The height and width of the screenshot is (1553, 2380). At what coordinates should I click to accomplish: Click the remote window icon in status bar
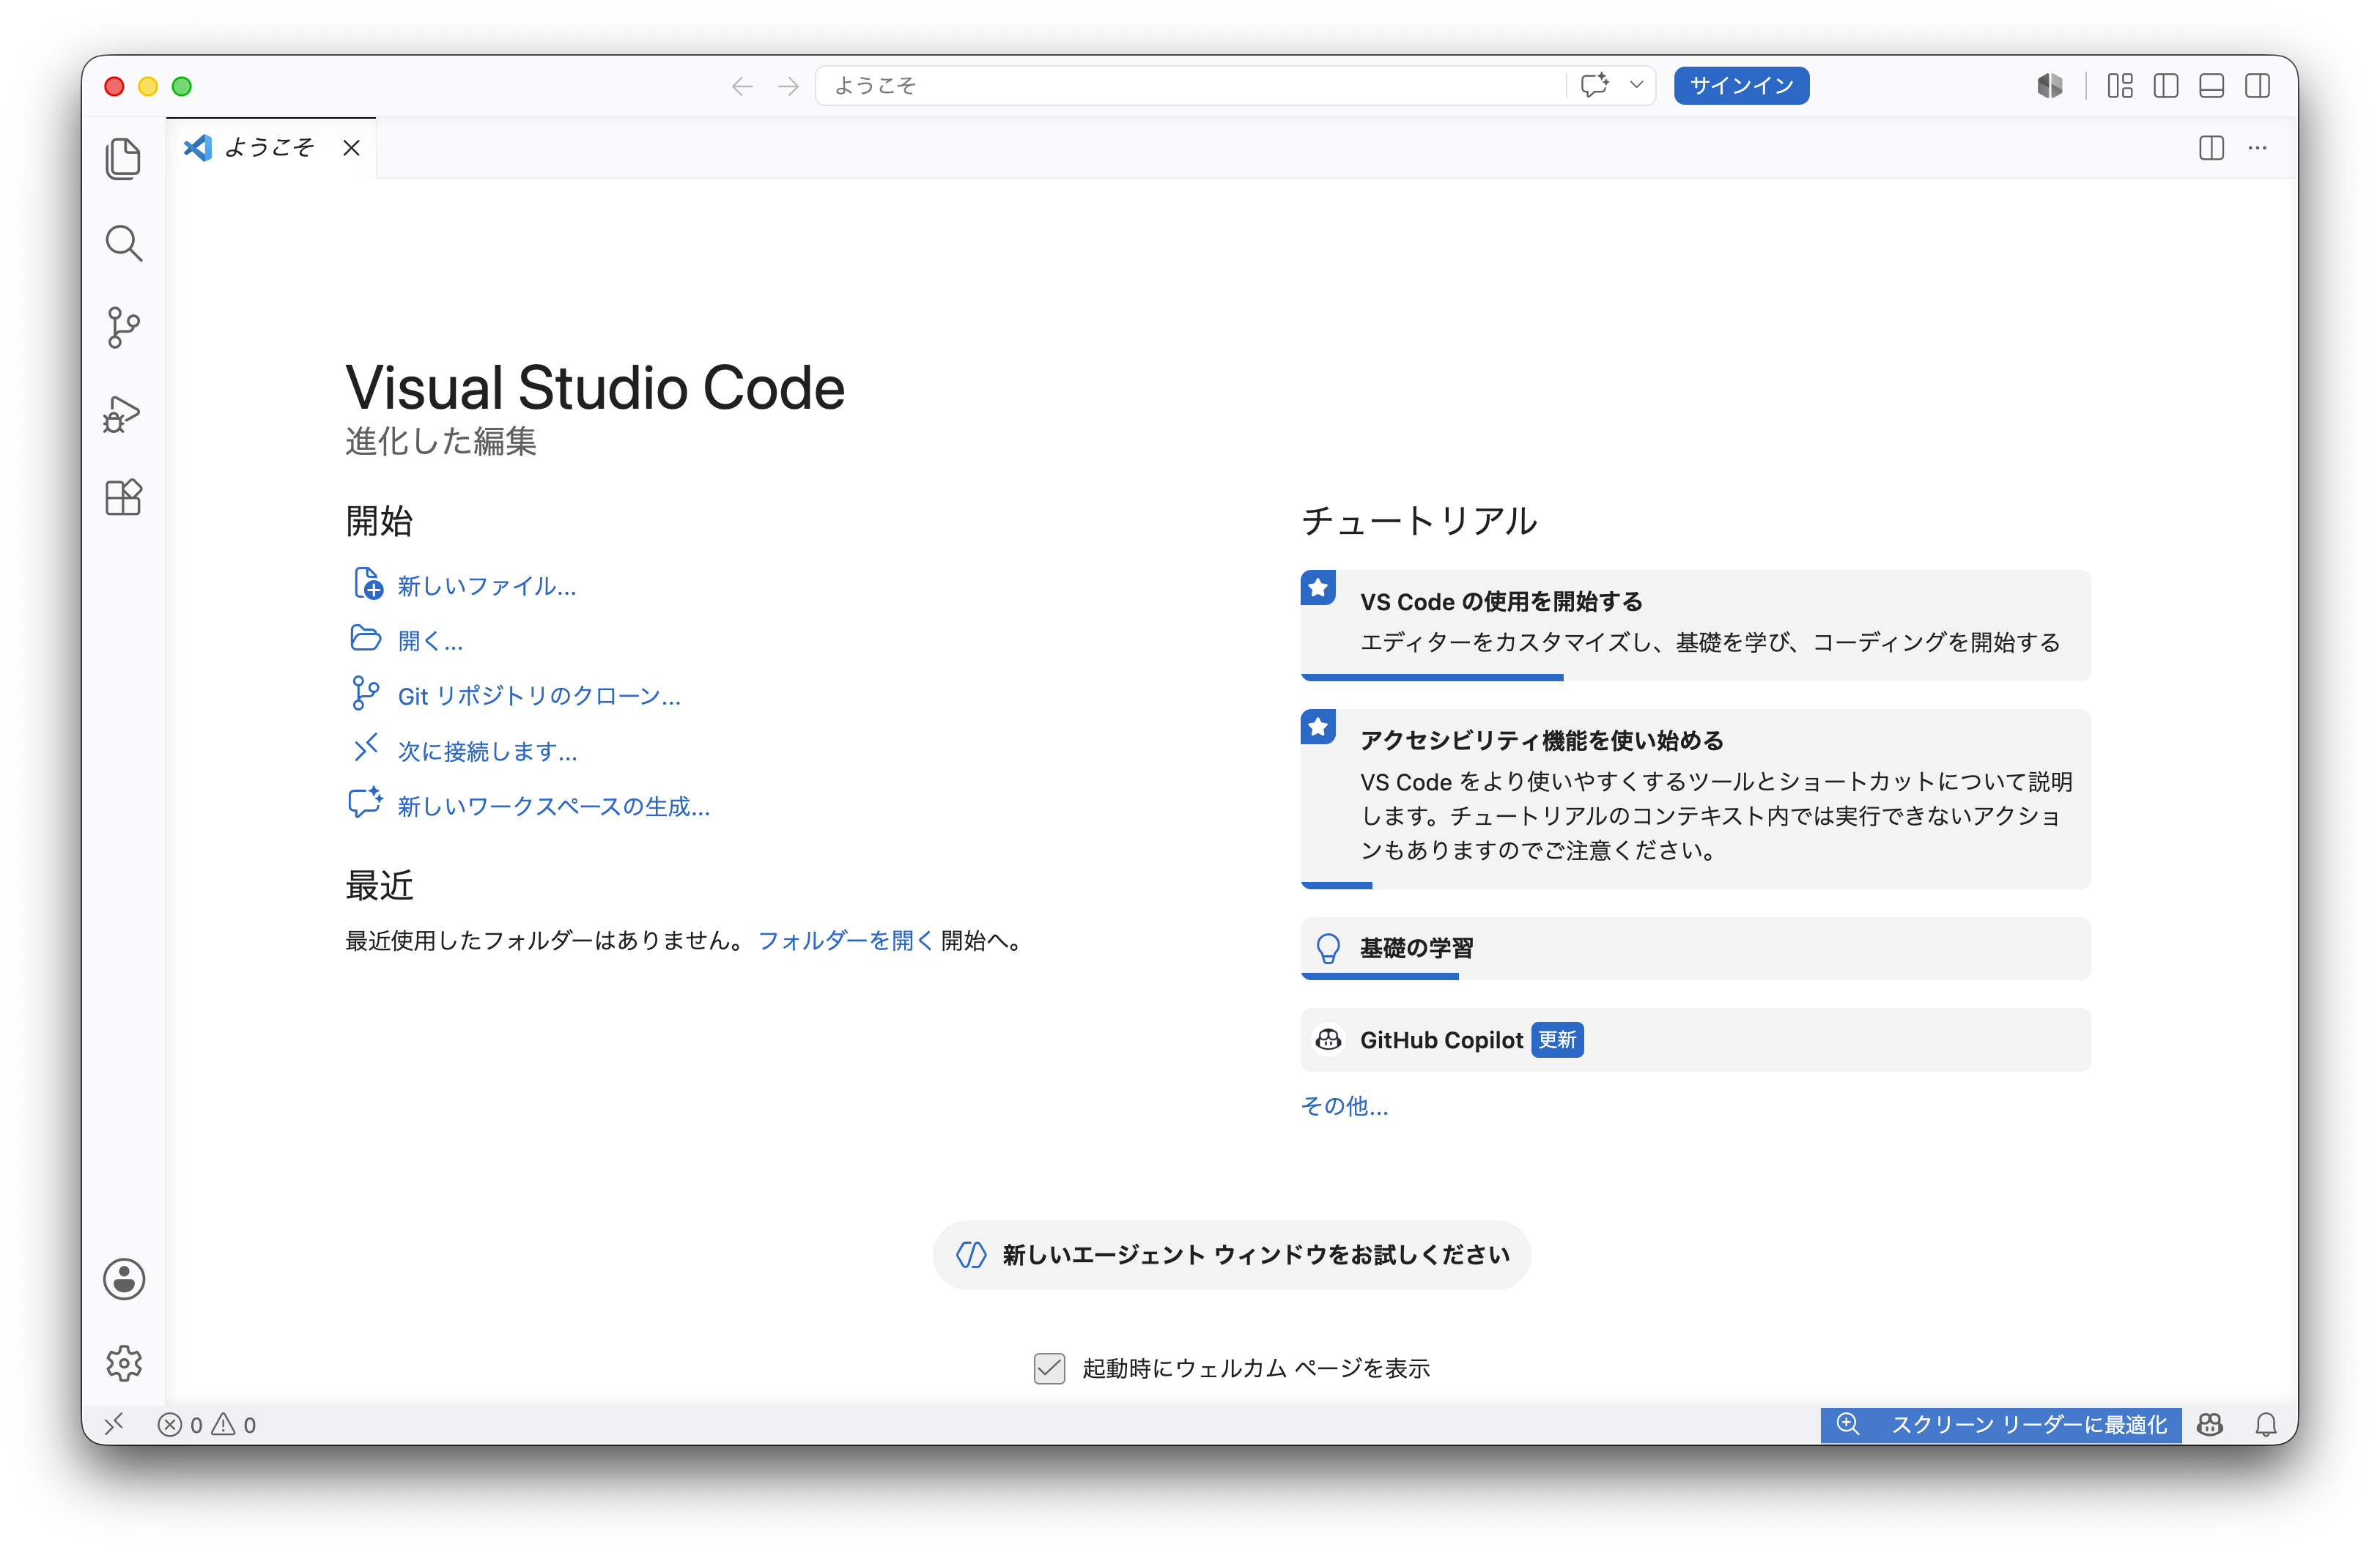click(x=114, y=1424)
